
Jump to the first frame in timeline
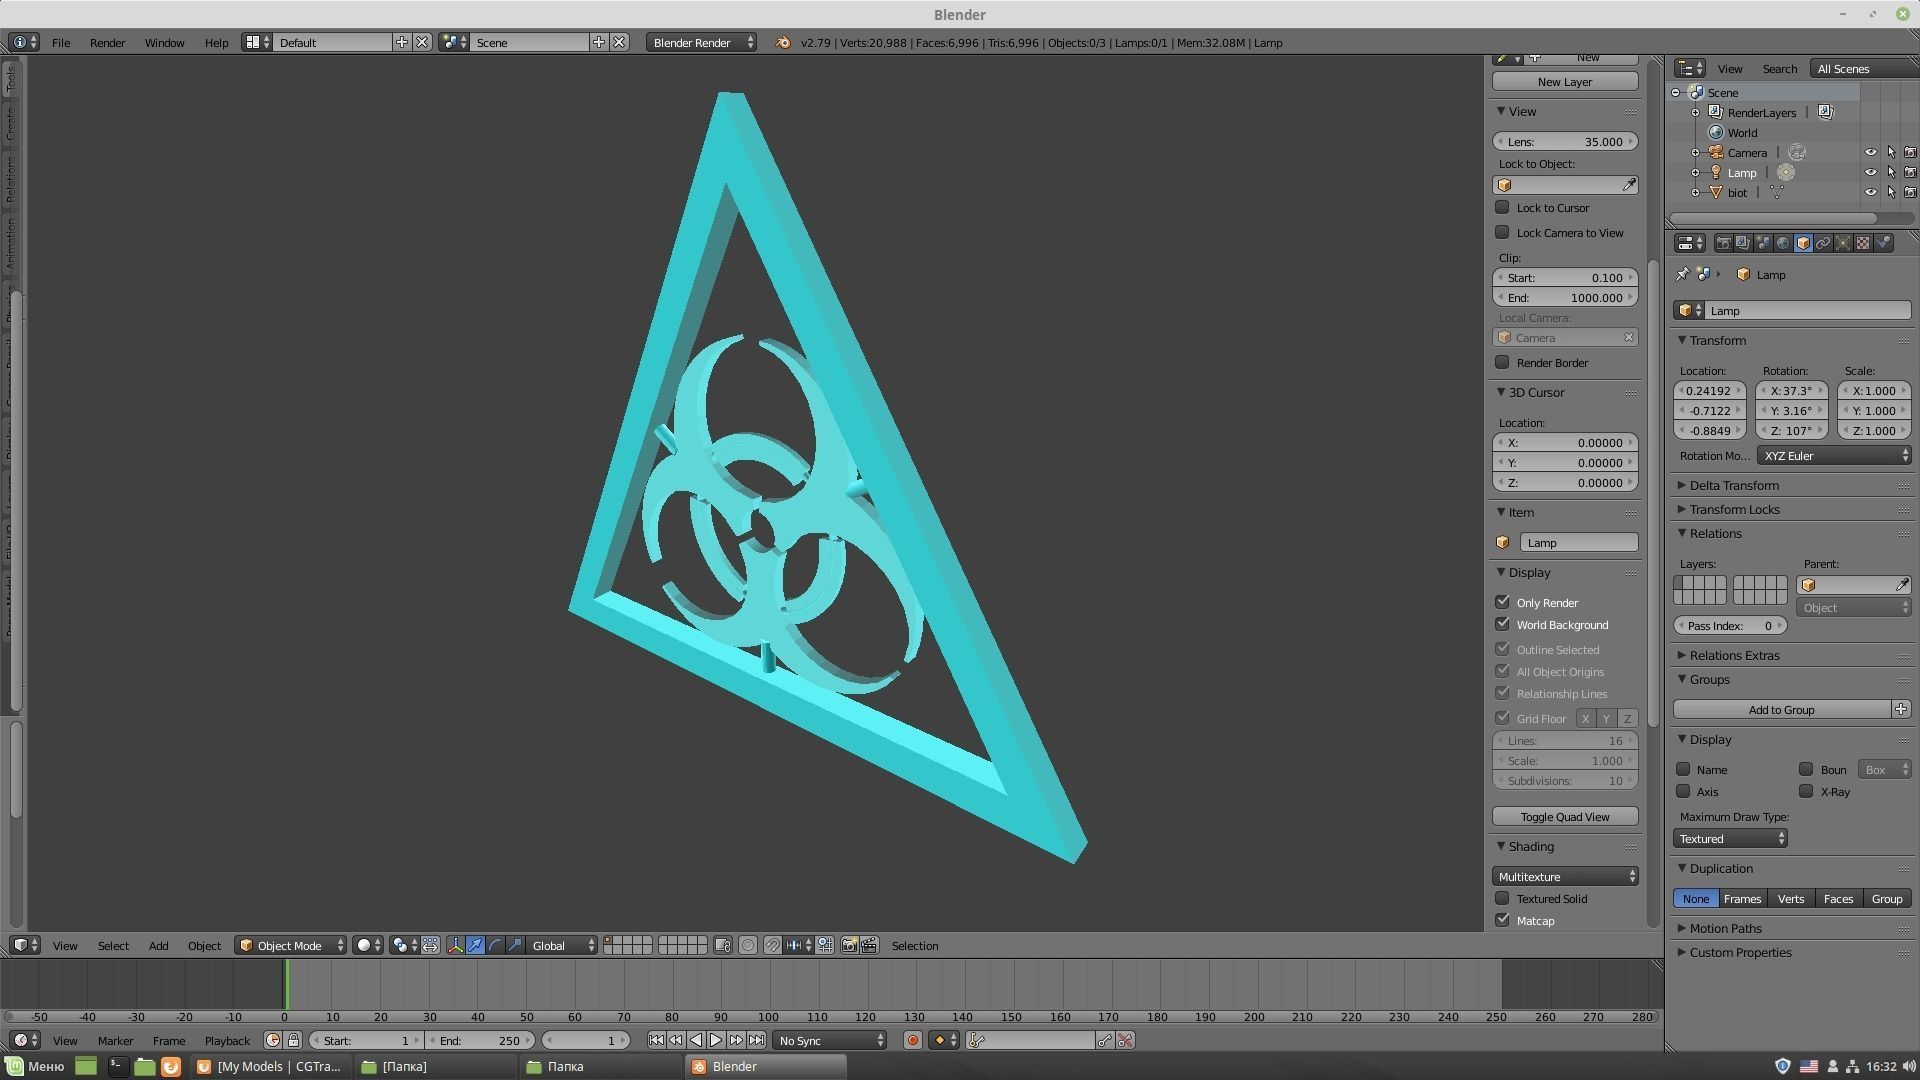point(656,1041)
